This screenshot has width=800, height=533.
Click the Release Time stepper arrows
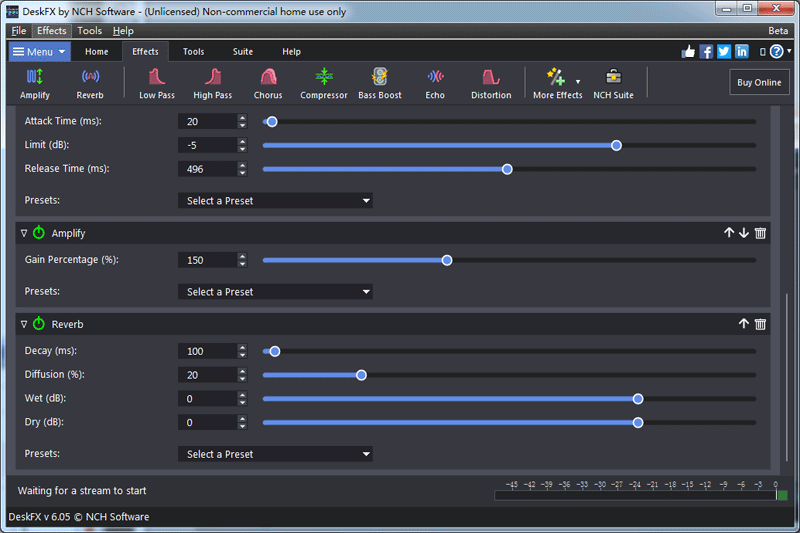[x=242, y=169]
